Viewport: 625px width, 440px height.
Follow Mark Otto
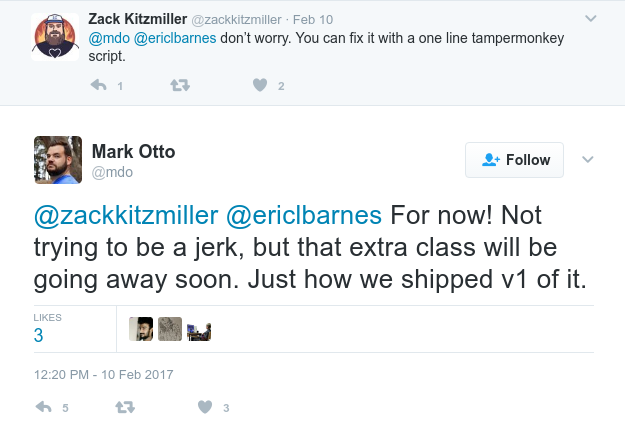tap(514, 160)
